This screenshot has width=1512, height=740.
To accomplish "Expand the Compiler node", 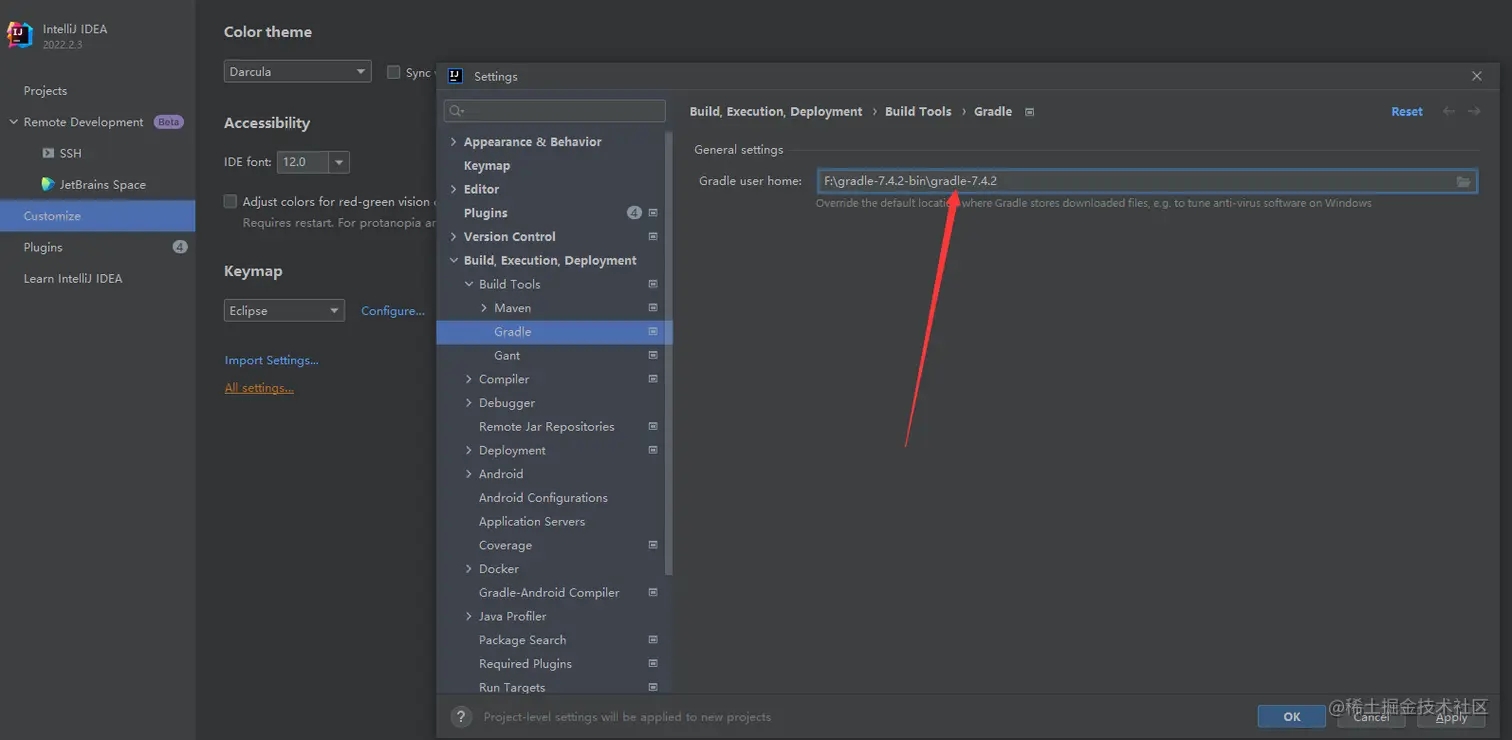I will click(469, 379).
